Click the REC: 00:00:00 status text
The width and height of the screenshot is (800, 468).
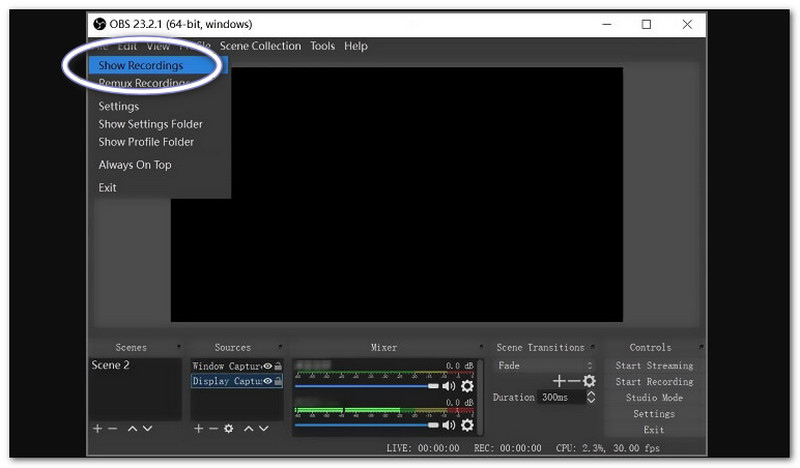[x=508, y=448]
